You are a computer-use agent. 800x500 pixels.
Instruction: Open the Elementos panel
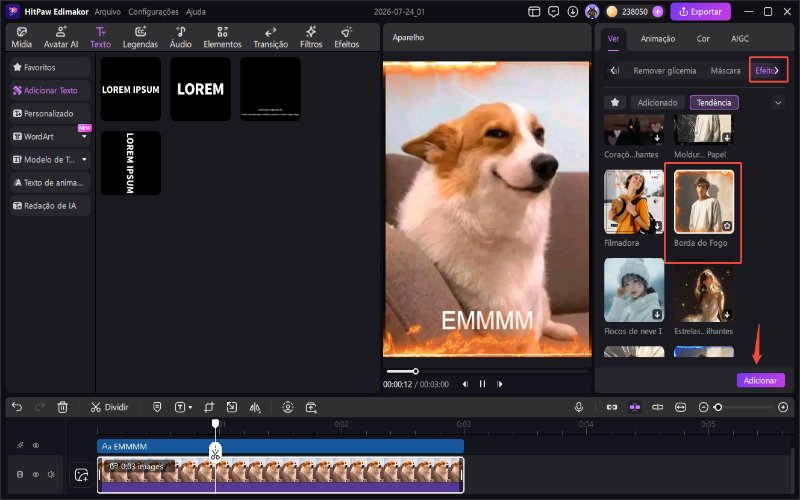coord(222,37)
